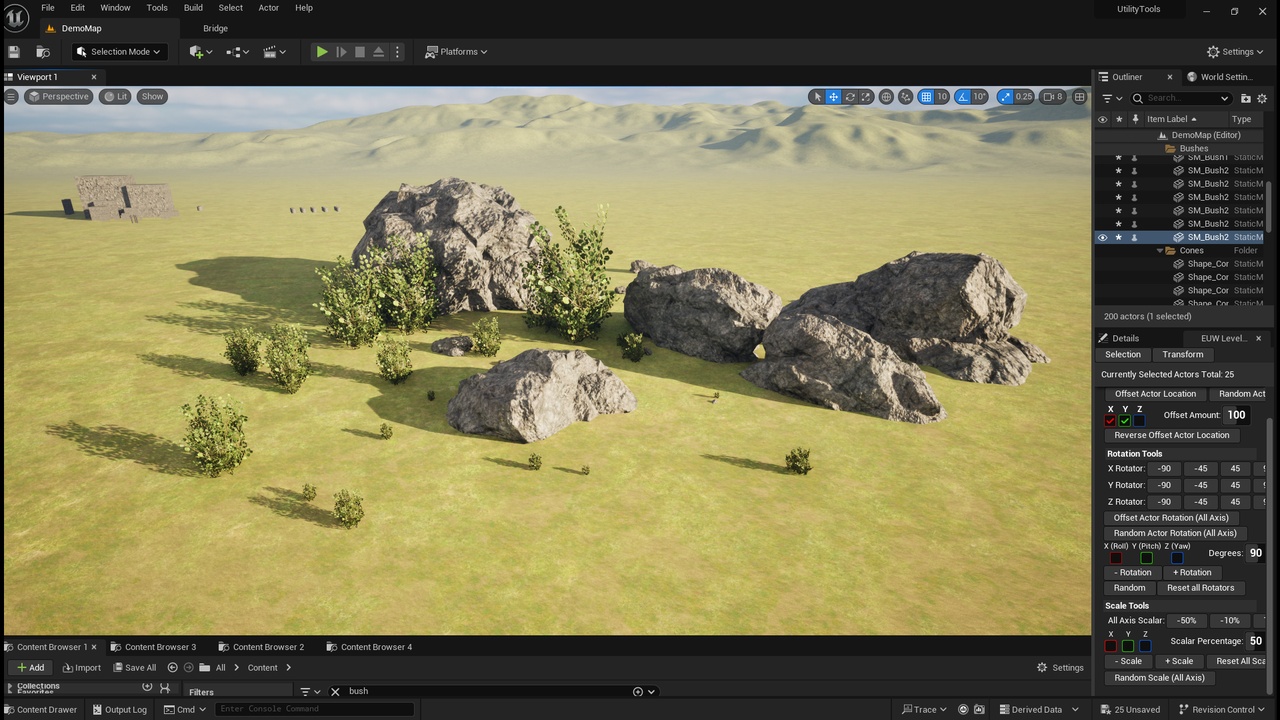
Task: Save the current level with the floppy disk icon
Action: (x=14, y=52)
